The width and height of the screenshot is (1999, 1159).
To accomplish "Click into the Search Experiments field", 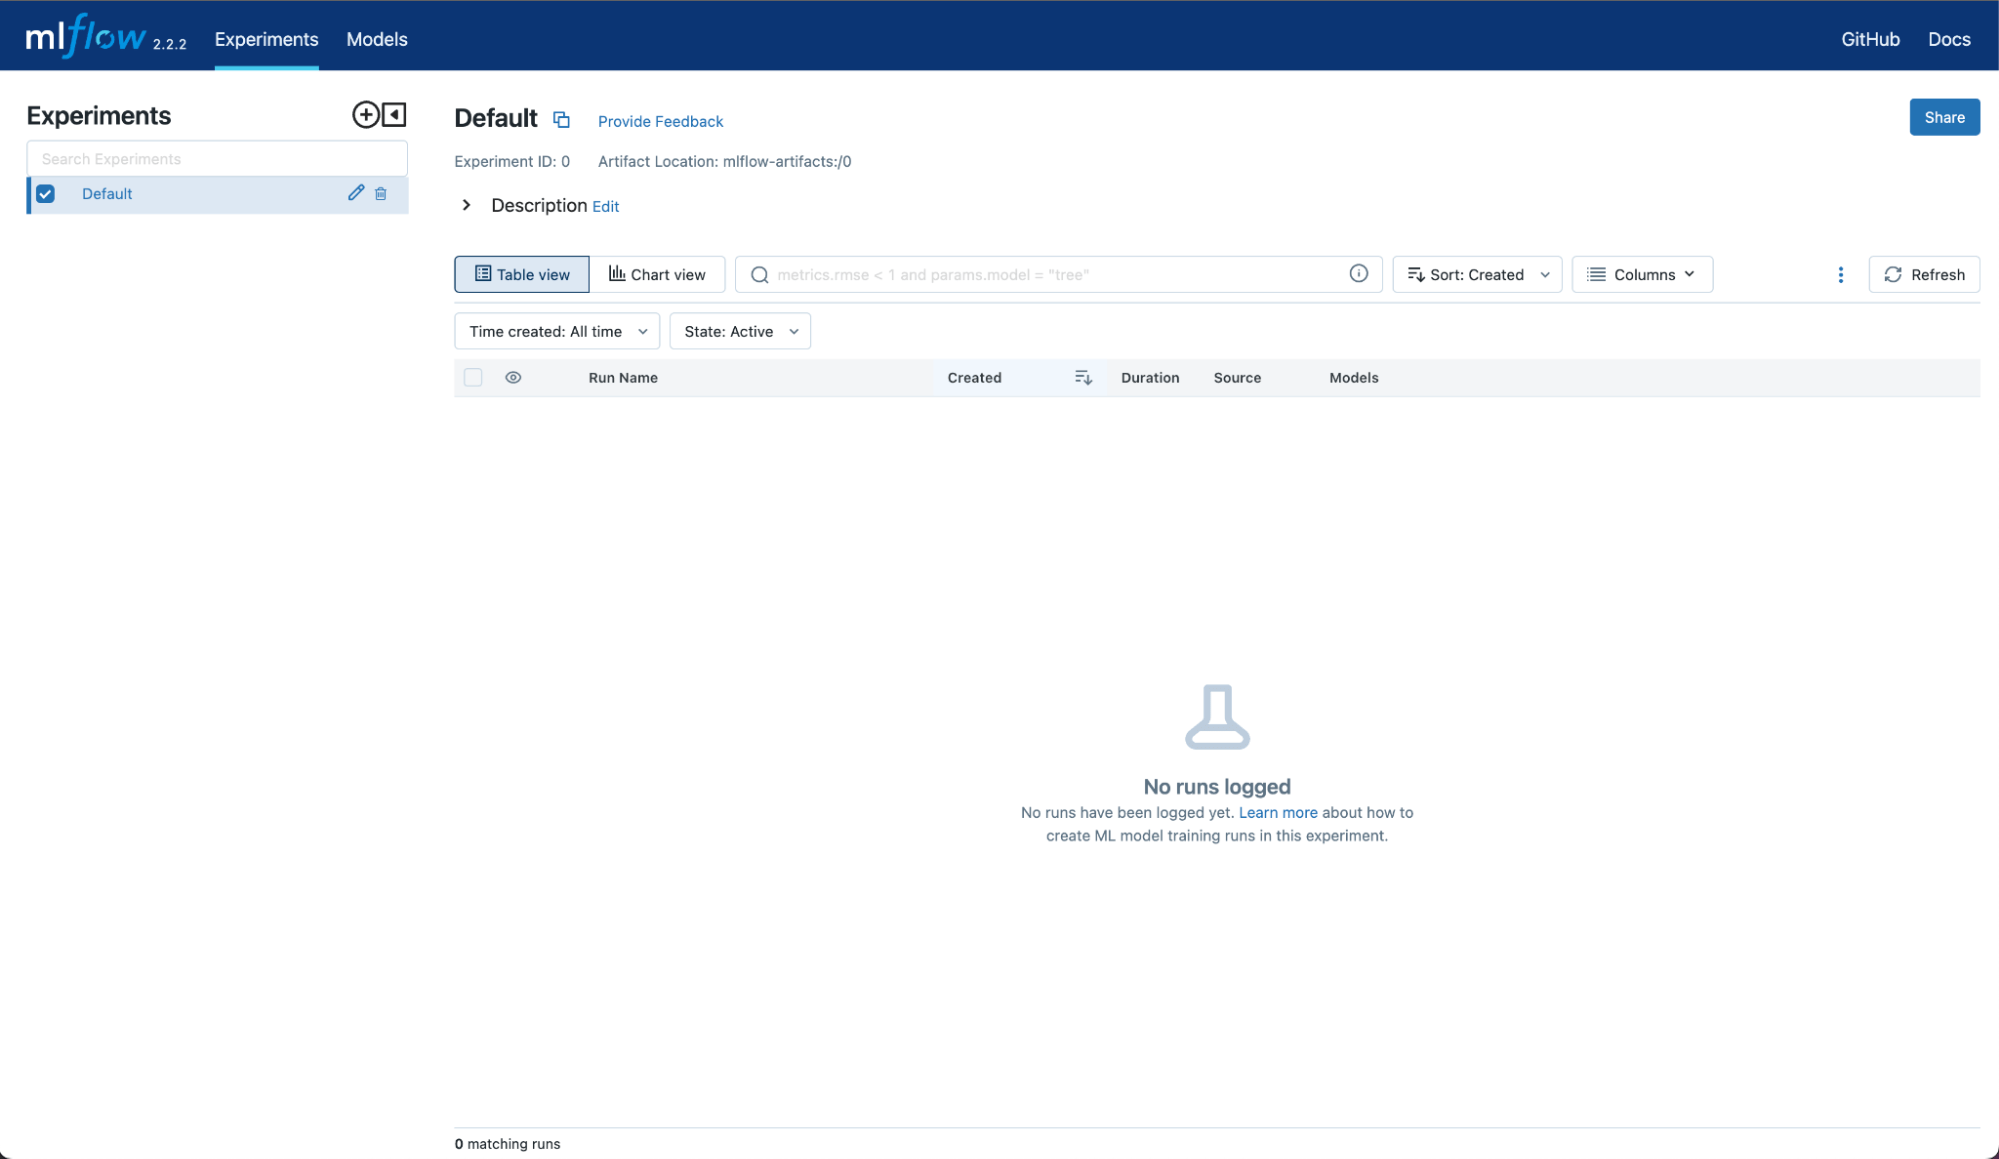I will (217, 159).
